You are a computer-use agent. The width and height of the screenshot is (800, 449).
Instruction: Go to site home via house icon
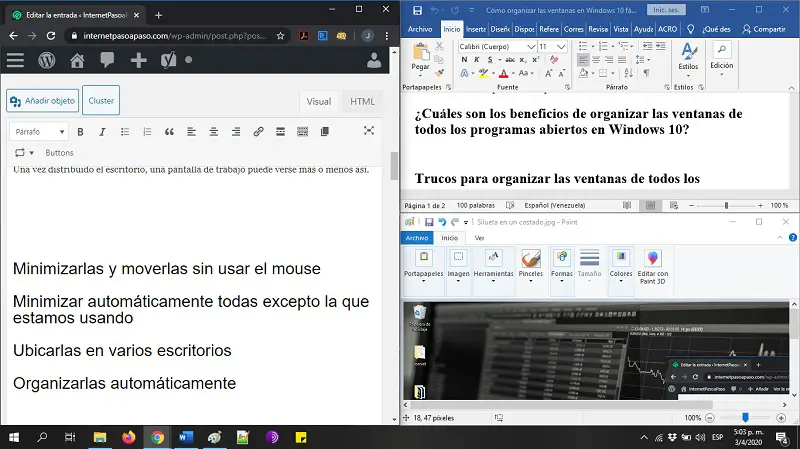point(77,61)
